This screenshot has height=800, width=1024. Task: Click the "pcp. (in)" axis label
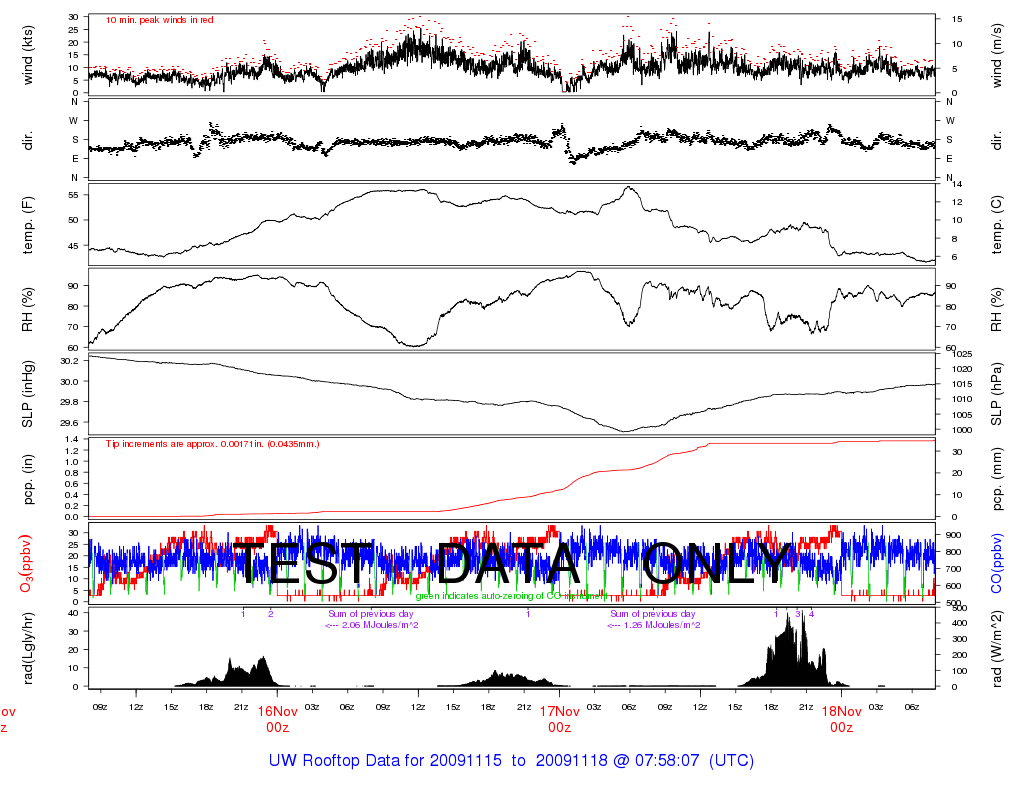click(x=27, y=479)
